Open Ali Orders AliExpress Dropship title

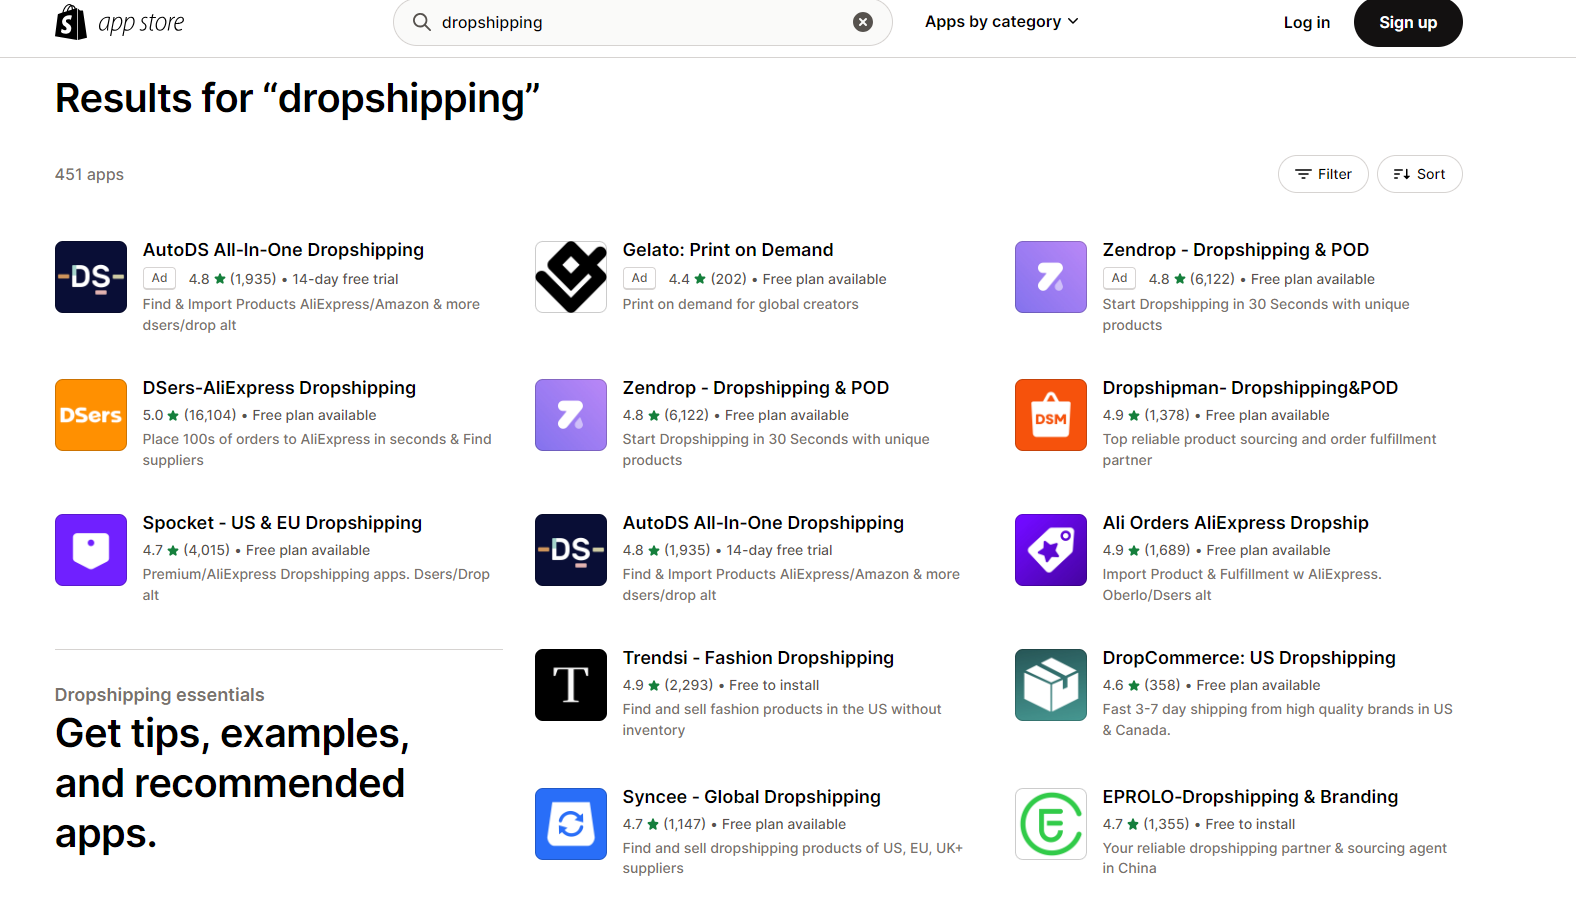[1236, 523]
